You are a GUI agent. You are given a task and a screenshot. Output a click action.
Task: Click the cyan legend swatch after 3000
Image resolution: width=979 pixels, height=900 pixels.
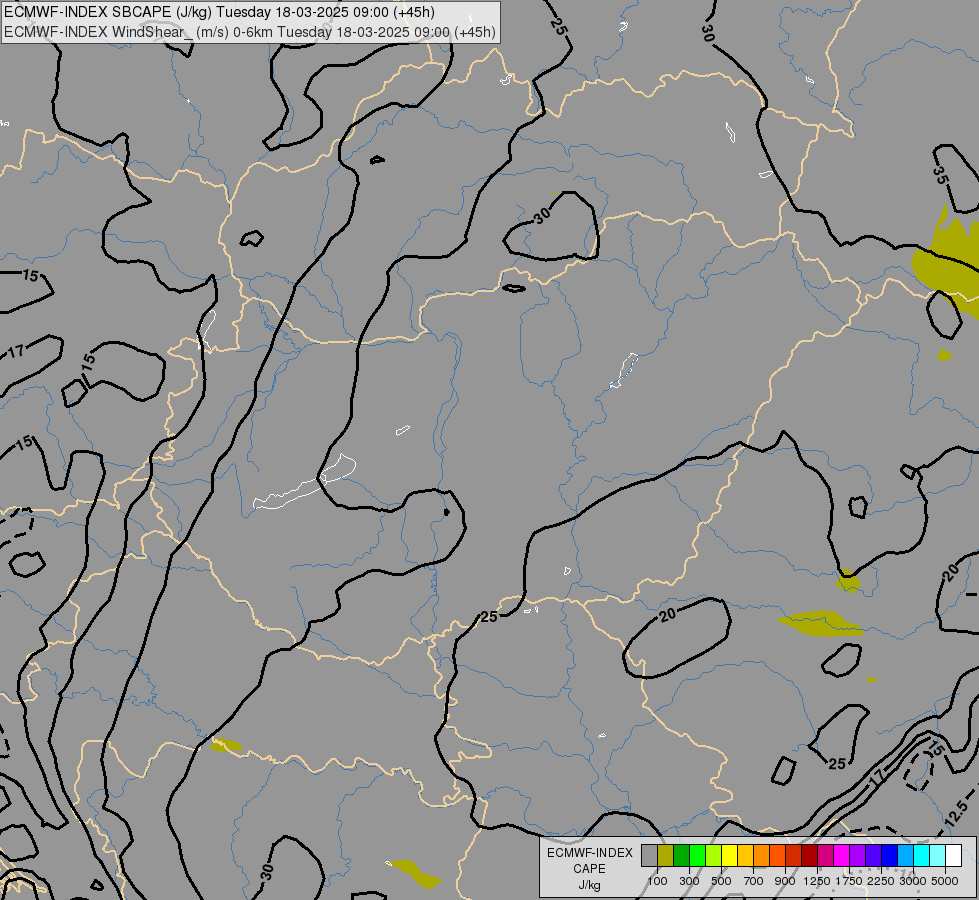(x=922, y=855)
